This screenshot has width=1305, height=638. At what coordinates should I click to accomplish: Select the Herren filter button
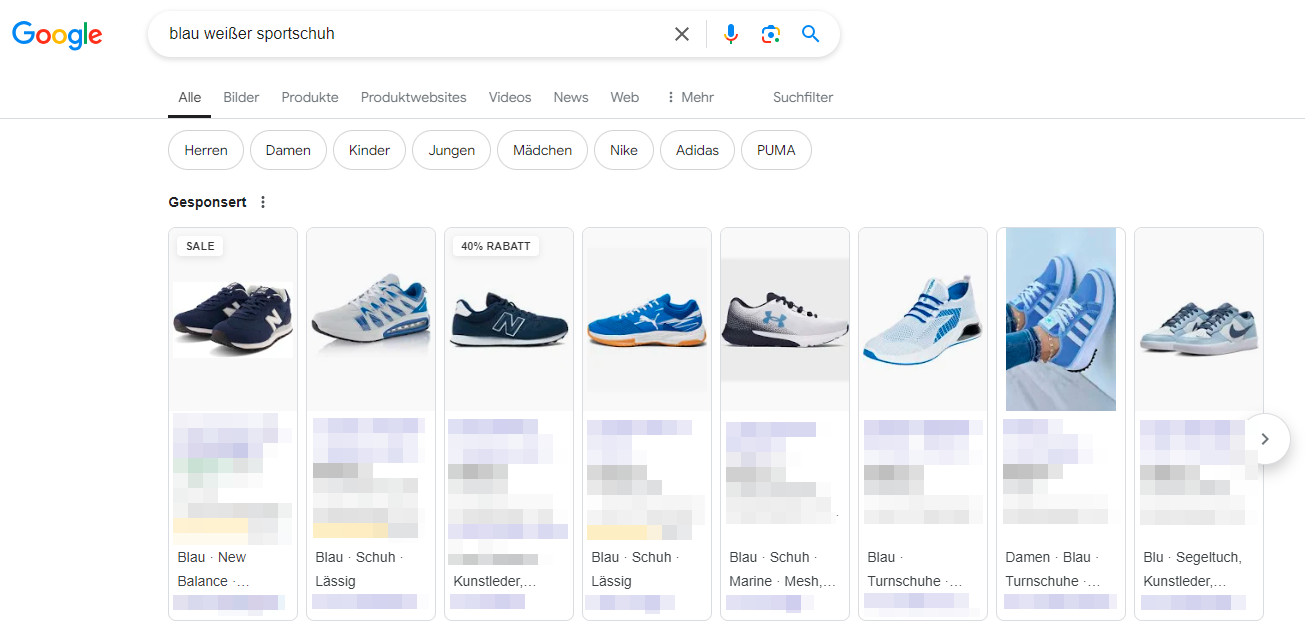point(205,150)
